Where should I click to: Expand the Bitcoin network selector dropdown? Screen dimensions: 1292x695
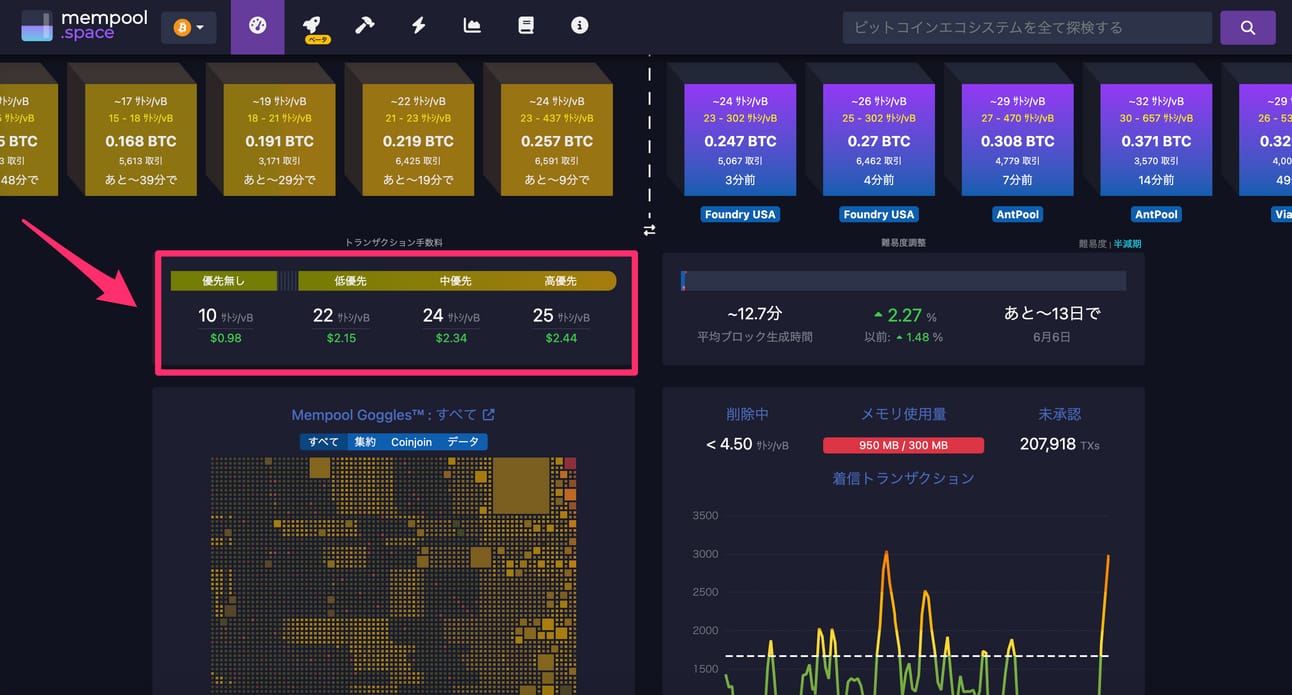point(189,27)
